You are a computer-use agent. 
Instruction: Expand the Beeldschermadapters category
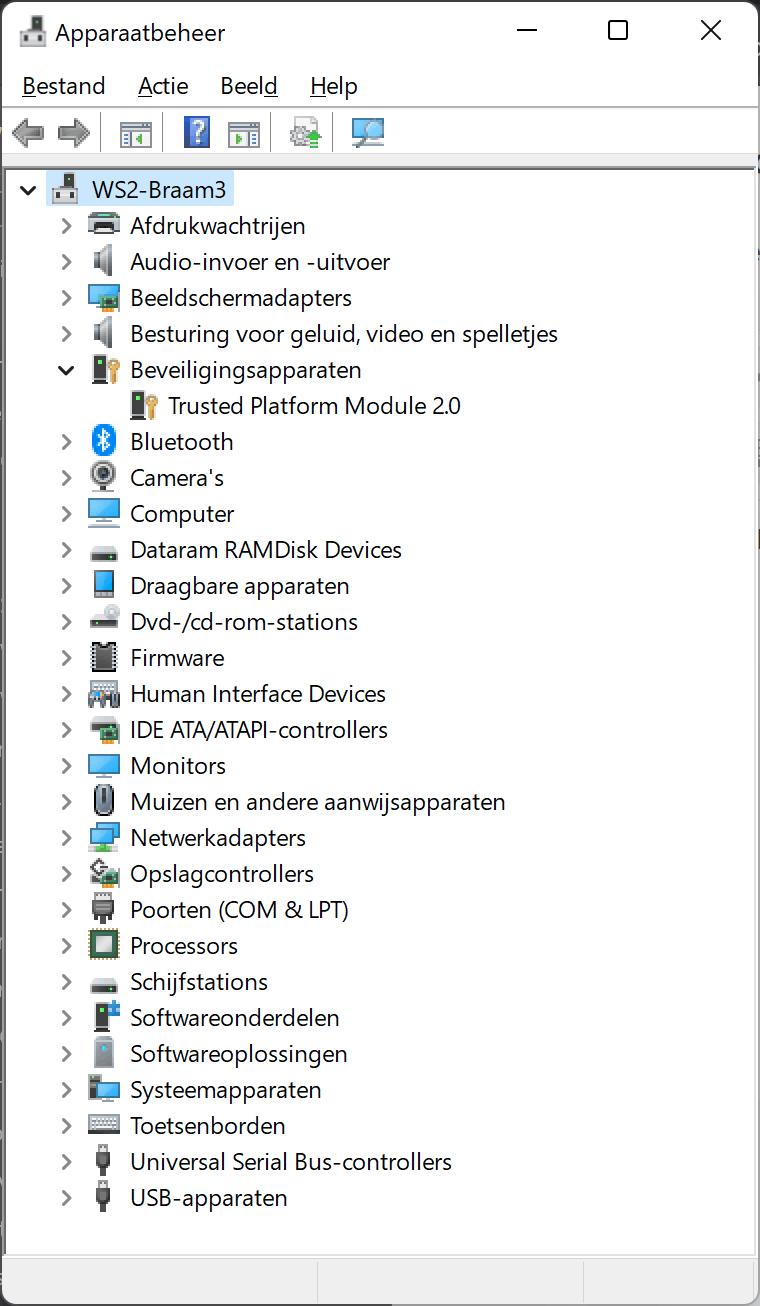click(66, 298)
